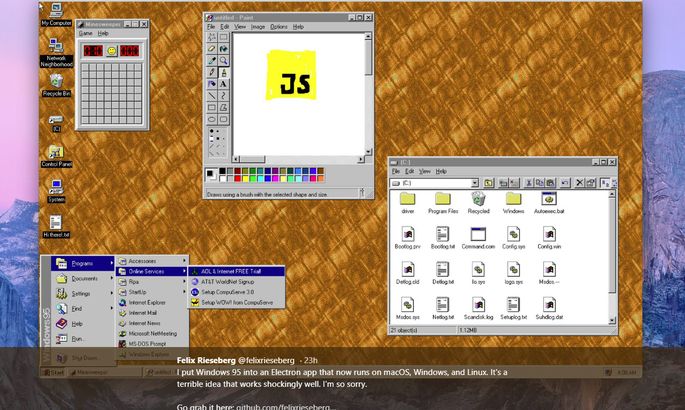Image resolution: width=685 pixels, height=410 pixels.
Task: Click the Delete X icon in C: window toolbar
Action: [x=579, y=183]
